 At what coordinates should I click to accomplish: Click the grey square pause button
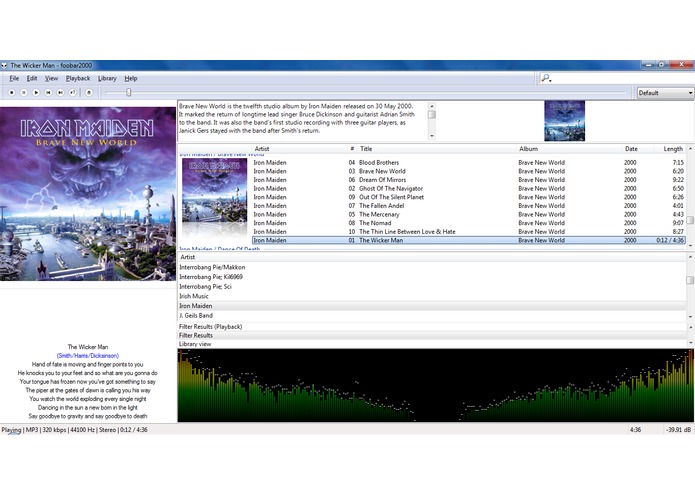pyautogui.click(x=24, y=93)
